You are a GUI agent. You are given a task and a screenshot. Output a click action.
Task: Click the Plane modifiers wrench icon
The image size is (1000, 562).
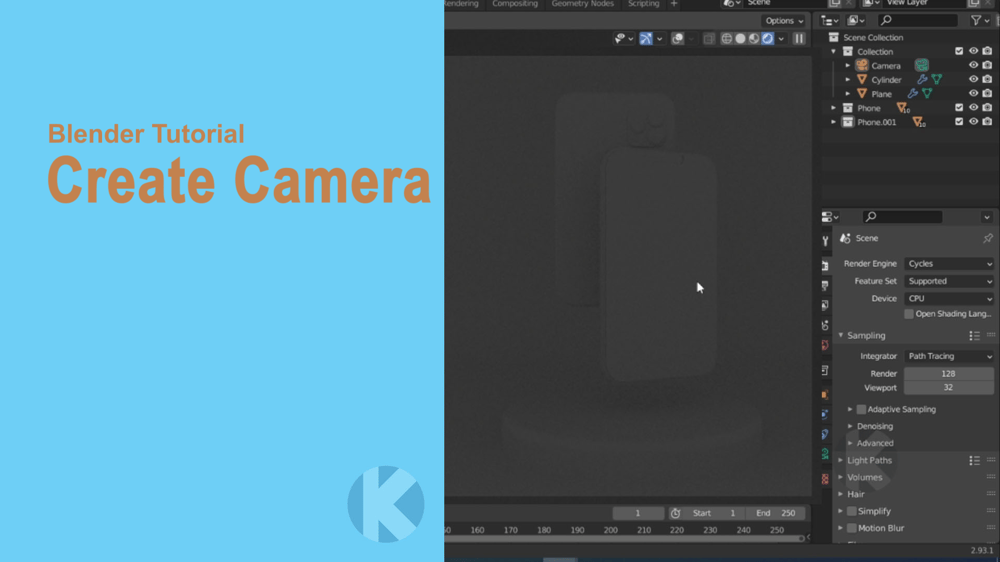913,94
